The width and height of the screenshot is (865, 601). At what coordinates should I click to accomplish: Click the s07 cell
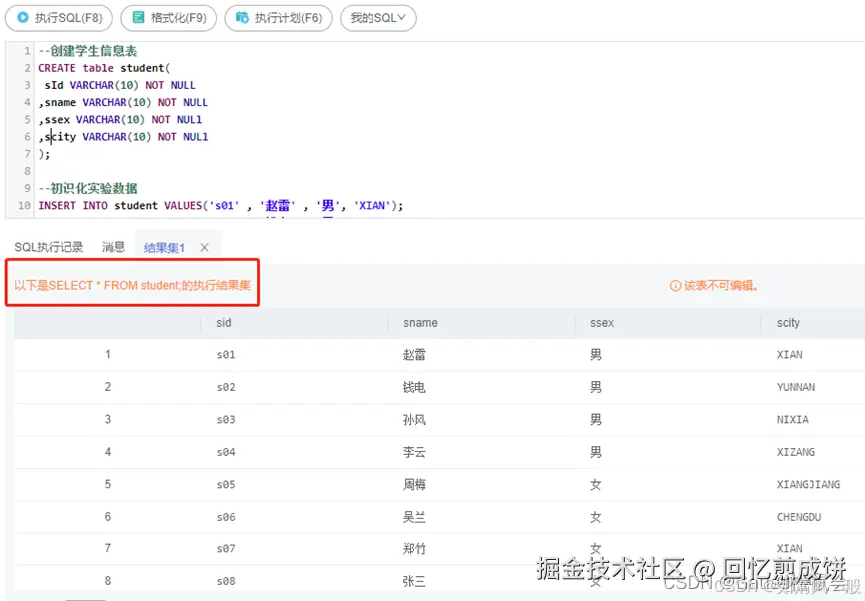(x=226, y=549)
